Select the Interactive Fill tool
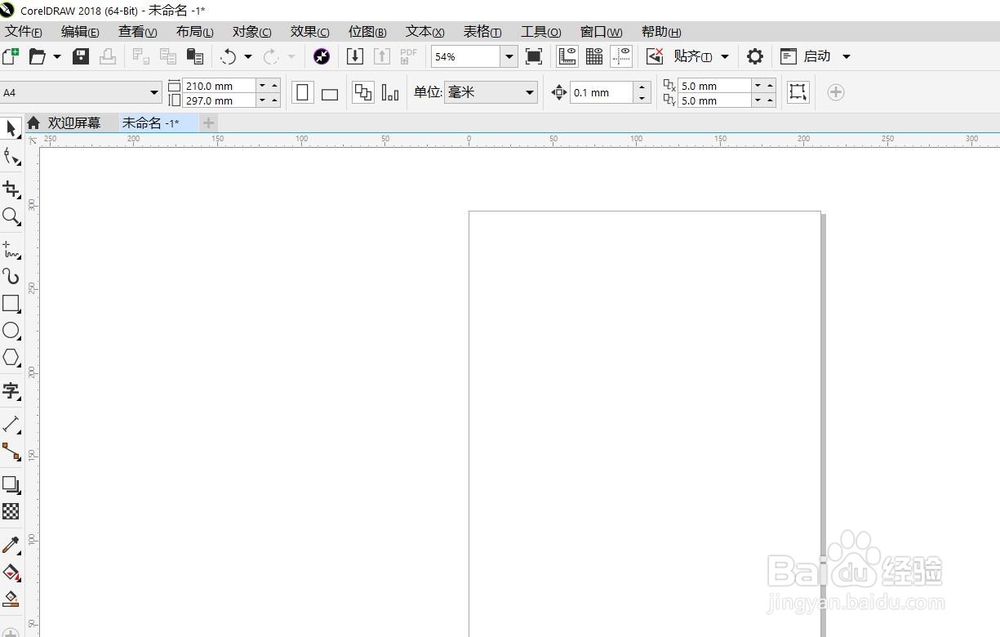The width and height of the screenshot is (1000, 637). (11, 572)
